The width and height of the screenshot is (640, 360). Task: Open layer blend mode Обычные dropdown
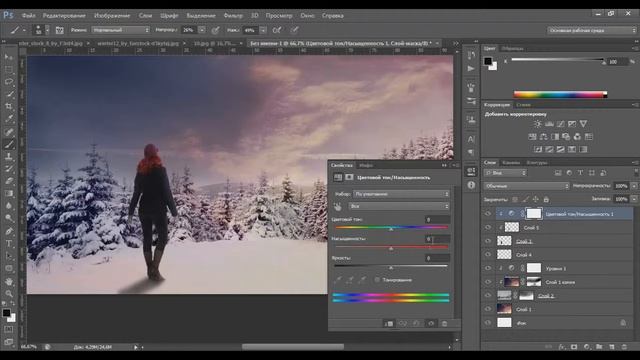pyautogui.click(x=526, y=186)
